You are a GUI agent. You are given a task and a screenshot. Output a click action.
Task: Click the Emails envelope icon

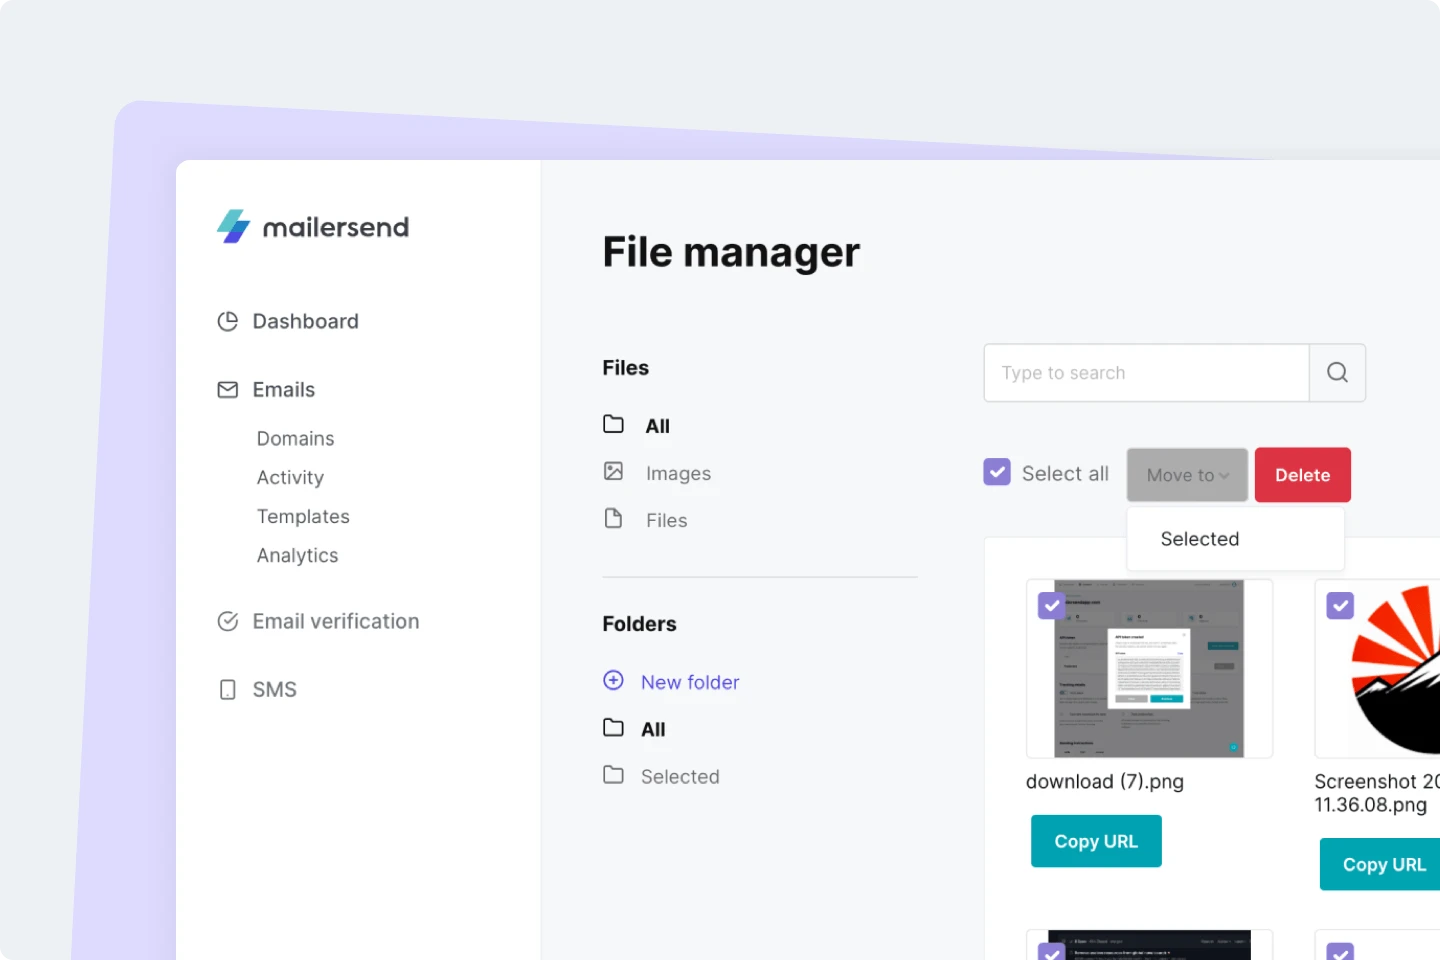pos(228,390)
